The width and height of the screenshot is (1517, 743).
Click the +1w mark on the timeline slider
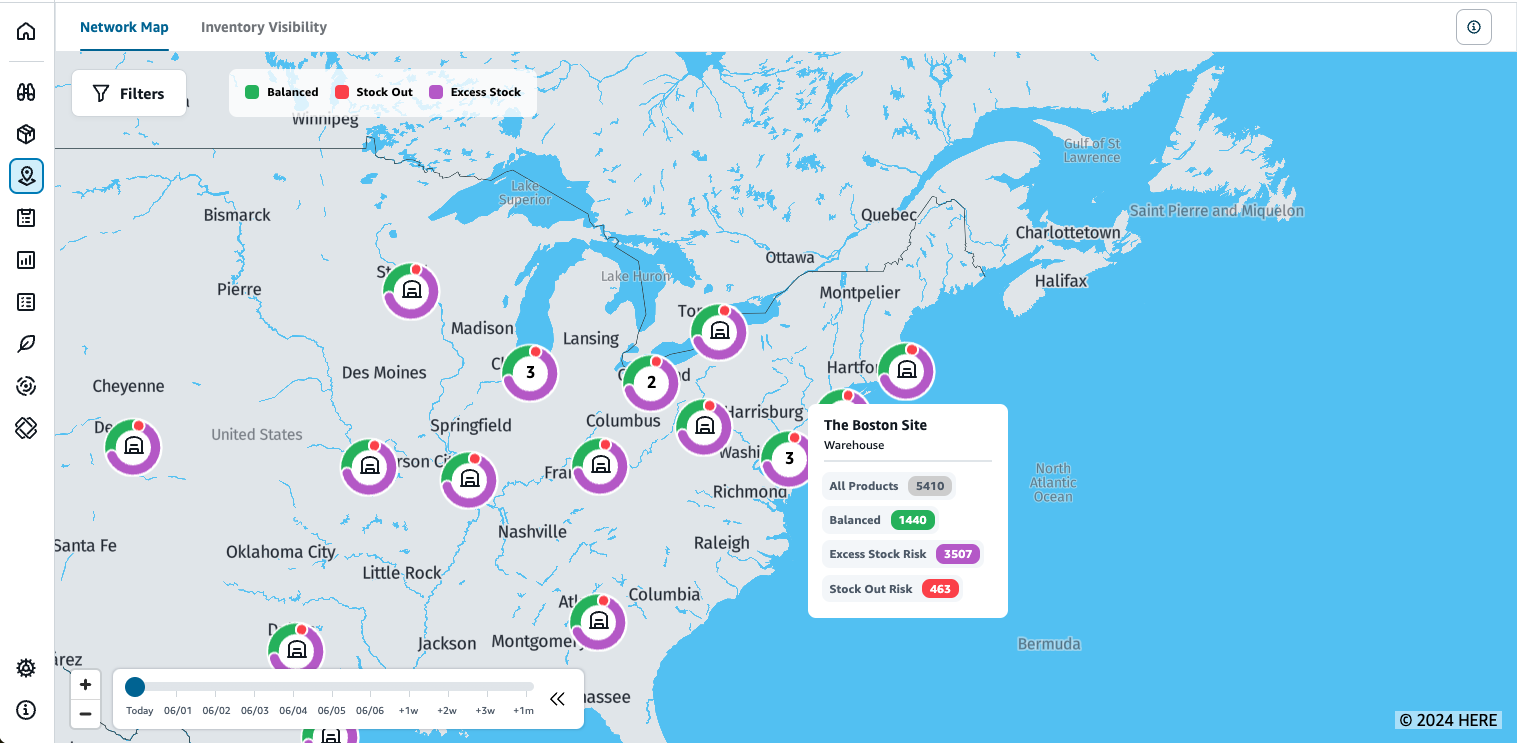tap(408, 710)
